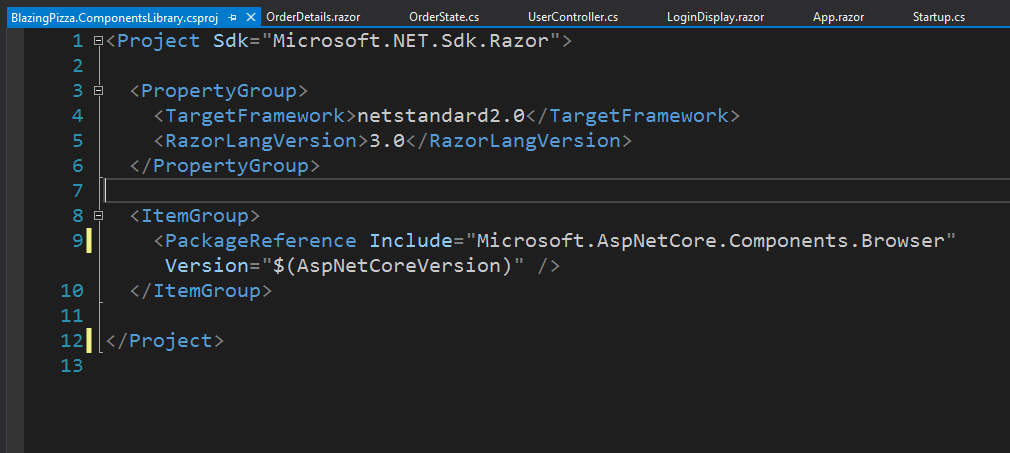Image resolution: width=1010 pixels, height=453 pixels.
Task: Switch to the OrderDetails.razor tab
Action: coord(313,17)
